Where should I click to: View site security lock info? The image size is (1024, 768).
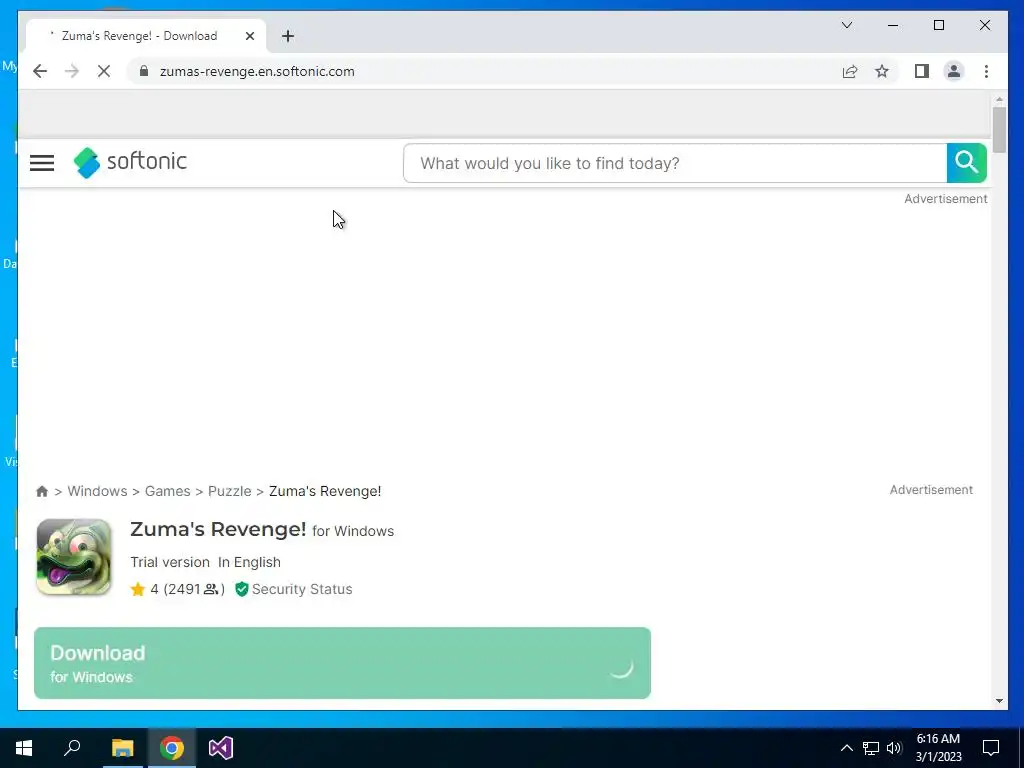tap(144, 71)
